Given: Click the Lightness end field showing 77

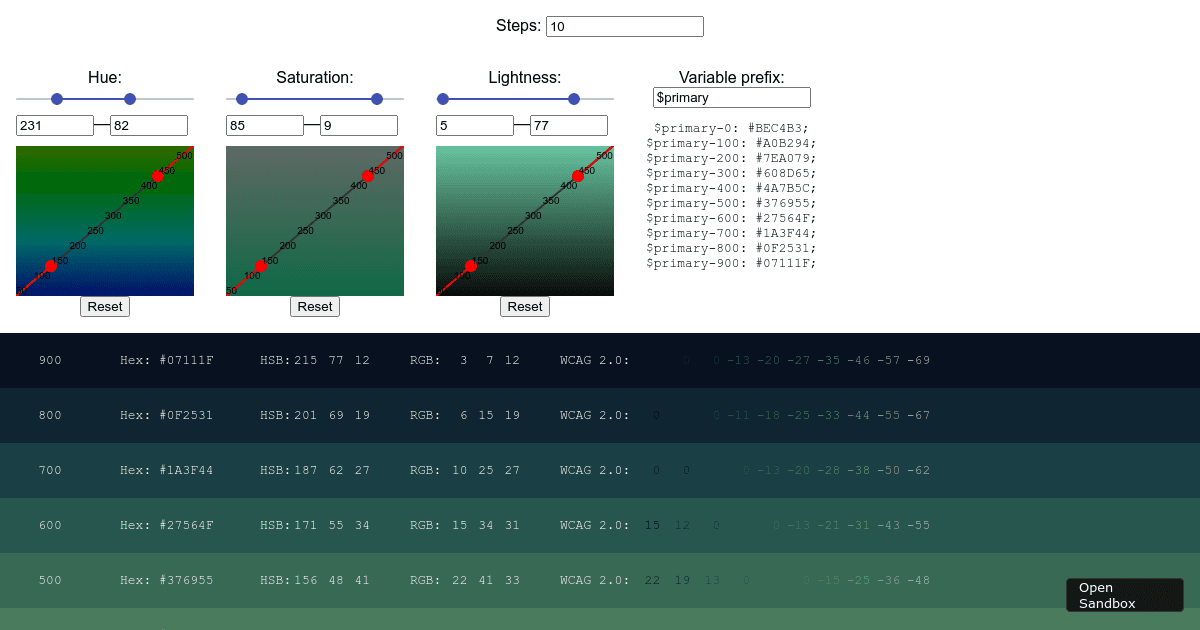Looking at the screenshot, I should tap(568, 125).
